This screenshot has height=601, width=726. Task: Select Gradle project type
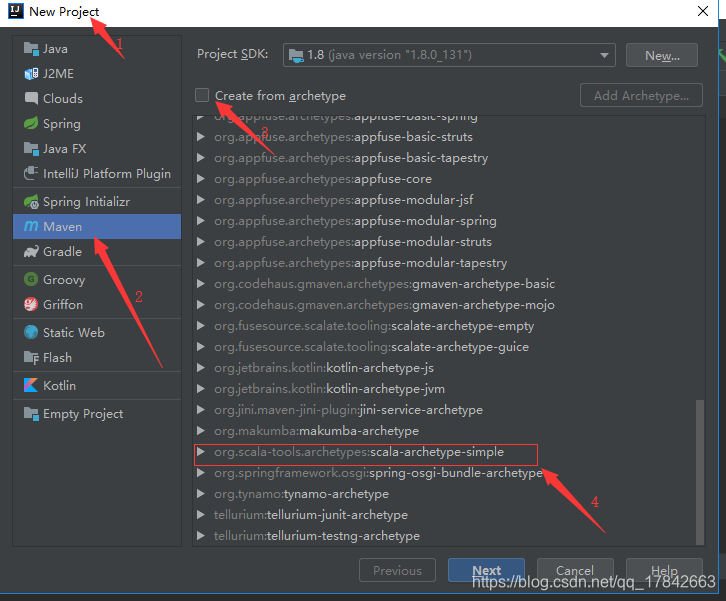click(97, 251)
